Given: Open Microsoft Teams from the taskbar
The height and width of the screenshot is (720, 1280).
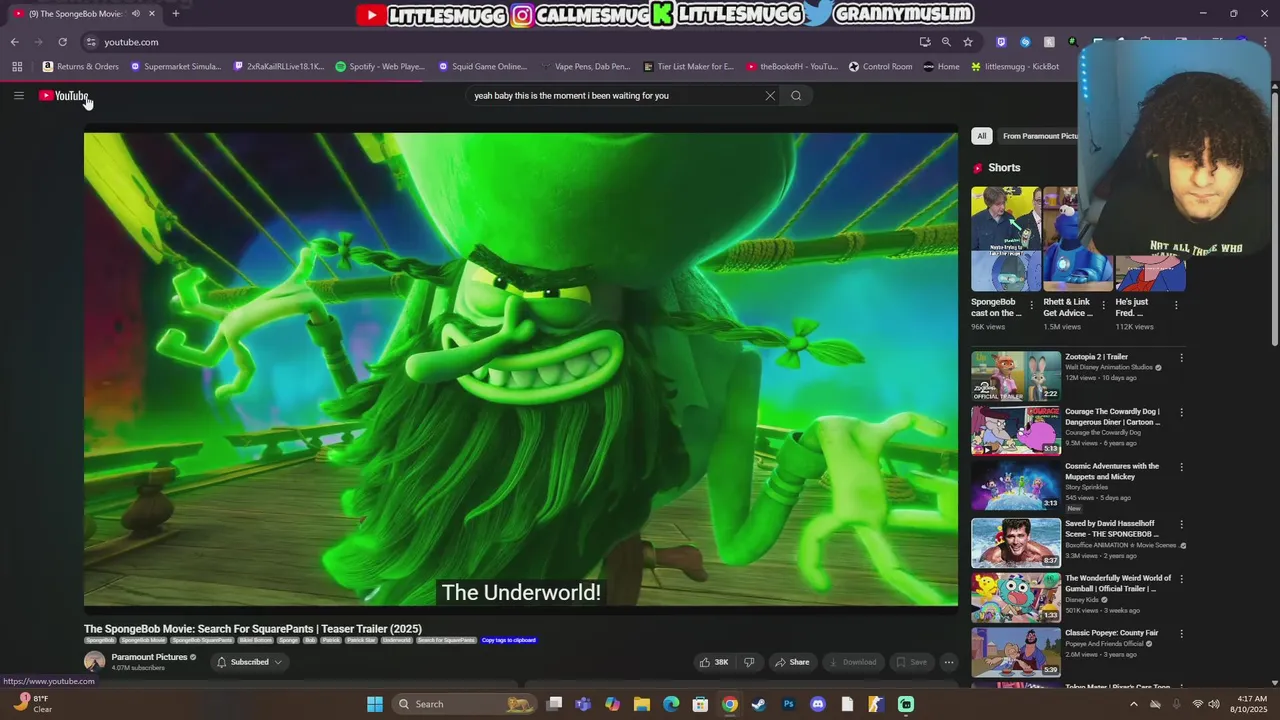Looking at the screenshot, I should [583, 704].
